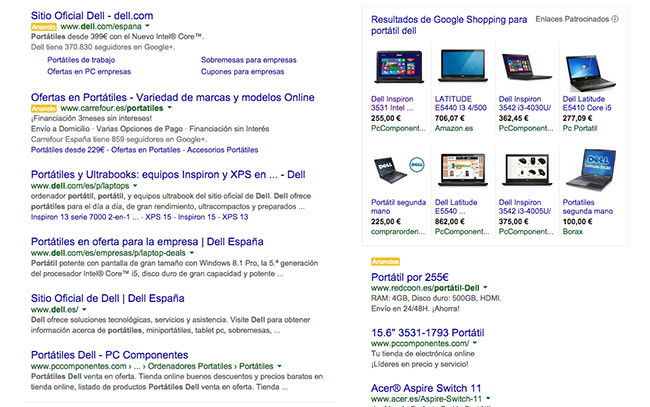Click the '277,09 €' price
The image size is (650, 407).
click(x=577, y=118)
